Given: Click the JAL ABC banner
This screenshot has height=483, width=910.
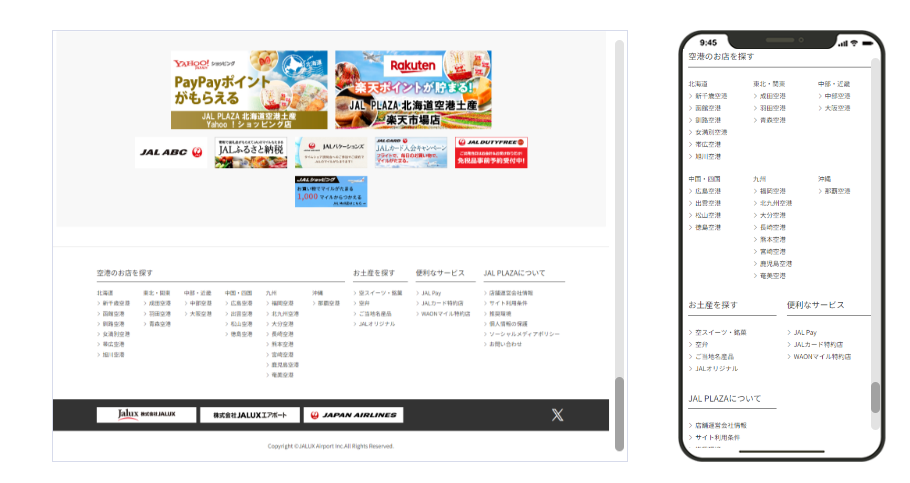Looking at the screenshot, I should click(x=171, y=152).
